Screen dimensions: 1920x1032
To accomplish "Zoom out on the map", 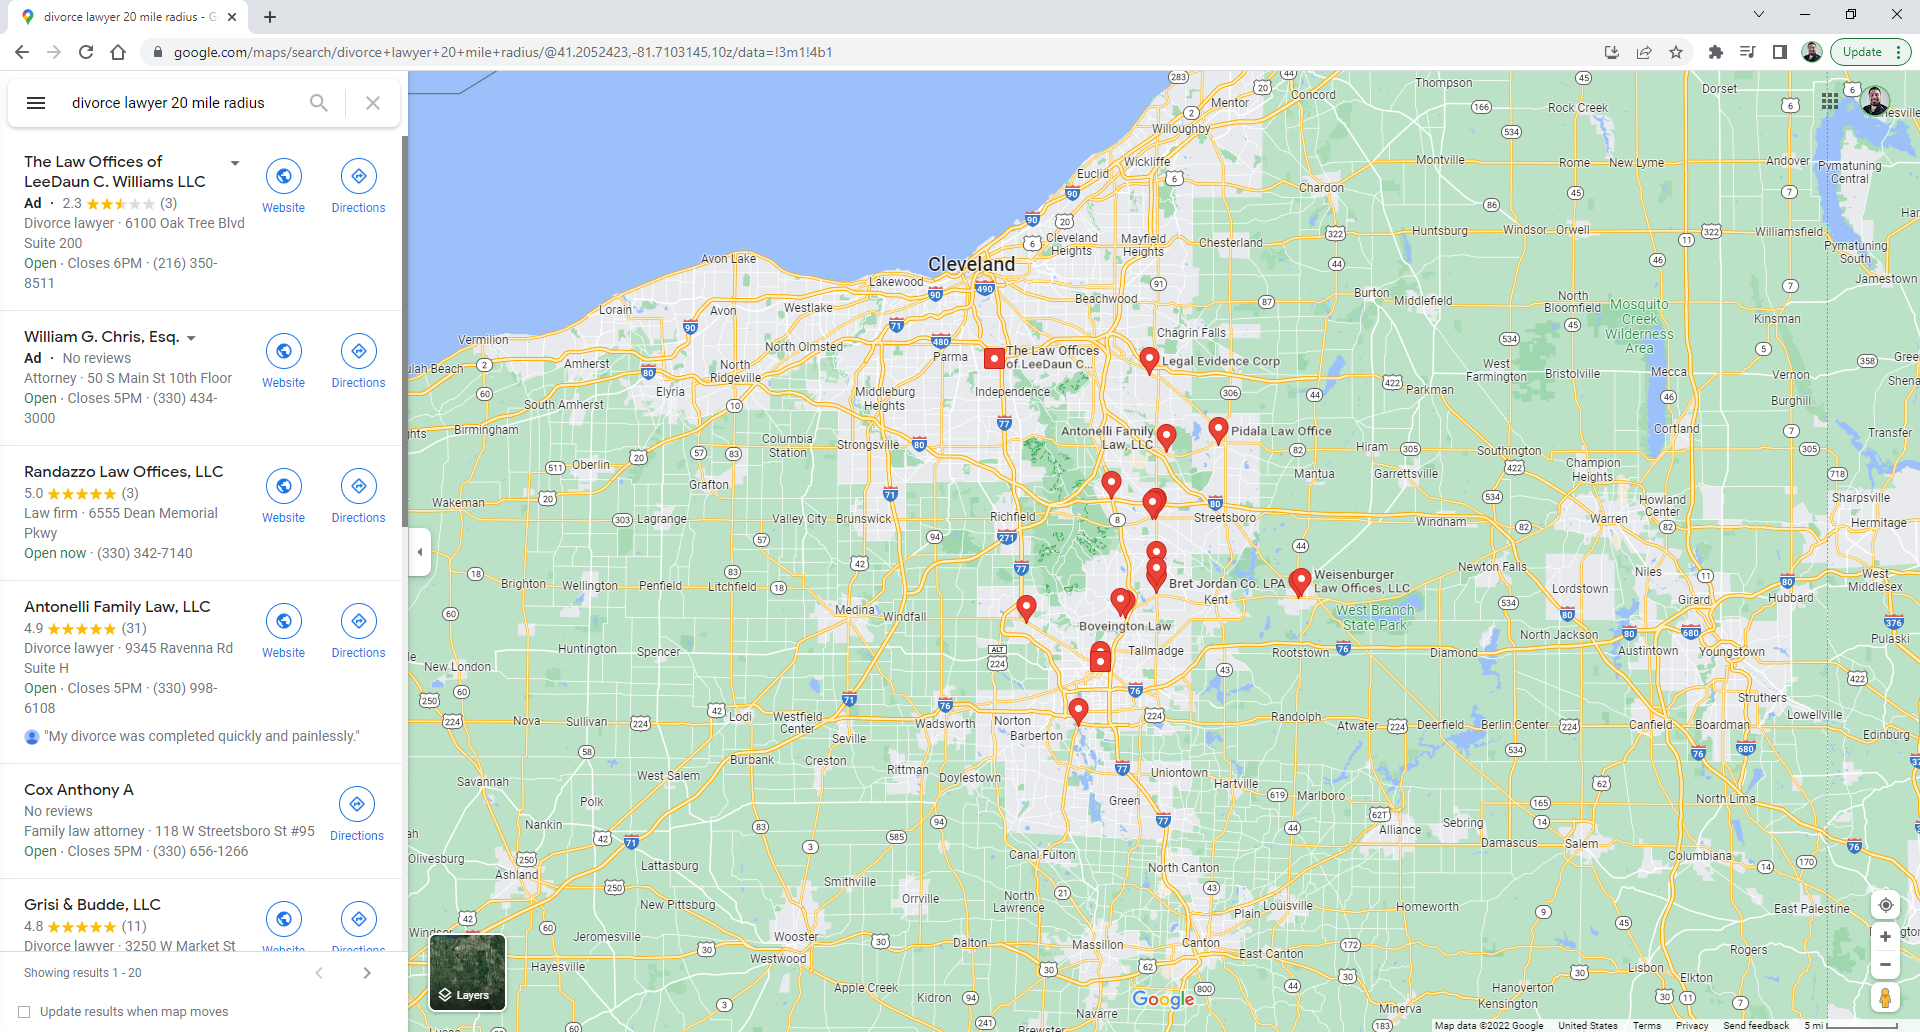I will point(1885,965).
